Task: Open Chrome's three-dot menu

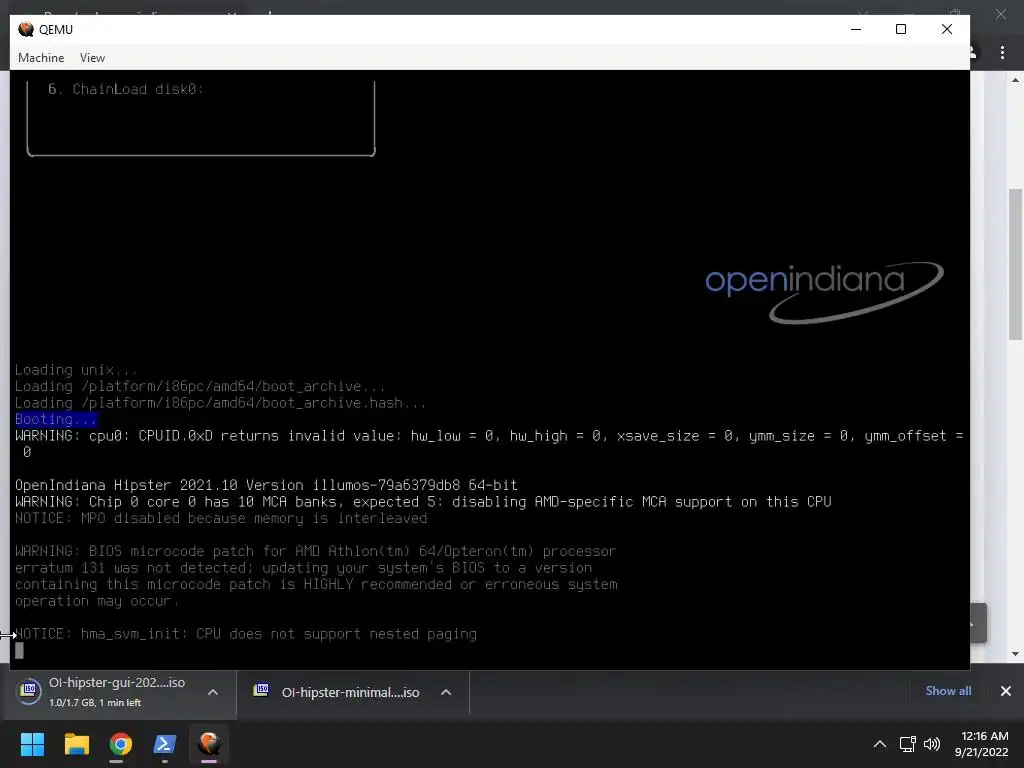Action: pos(1002,52)
